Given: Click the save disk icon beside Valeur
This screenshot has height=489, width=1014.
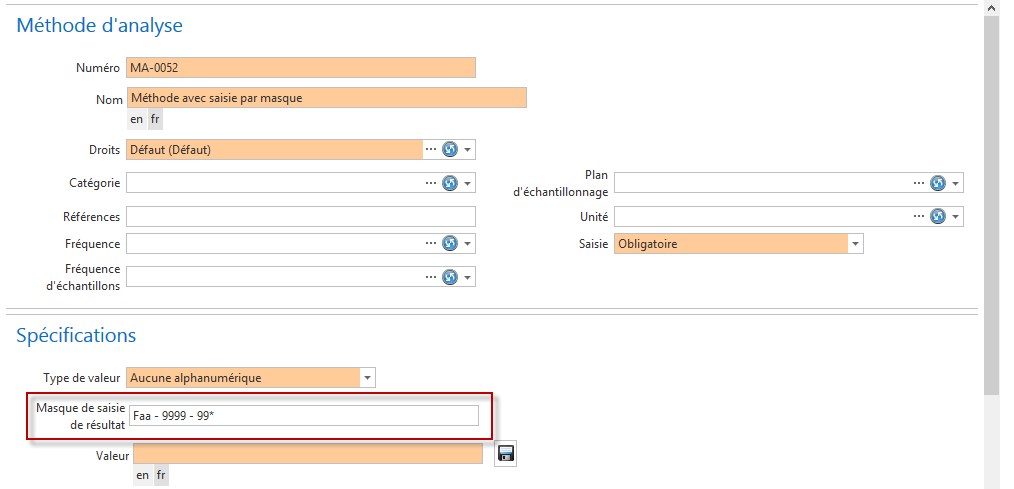Looking at the screenshot, I should (505, 454).
